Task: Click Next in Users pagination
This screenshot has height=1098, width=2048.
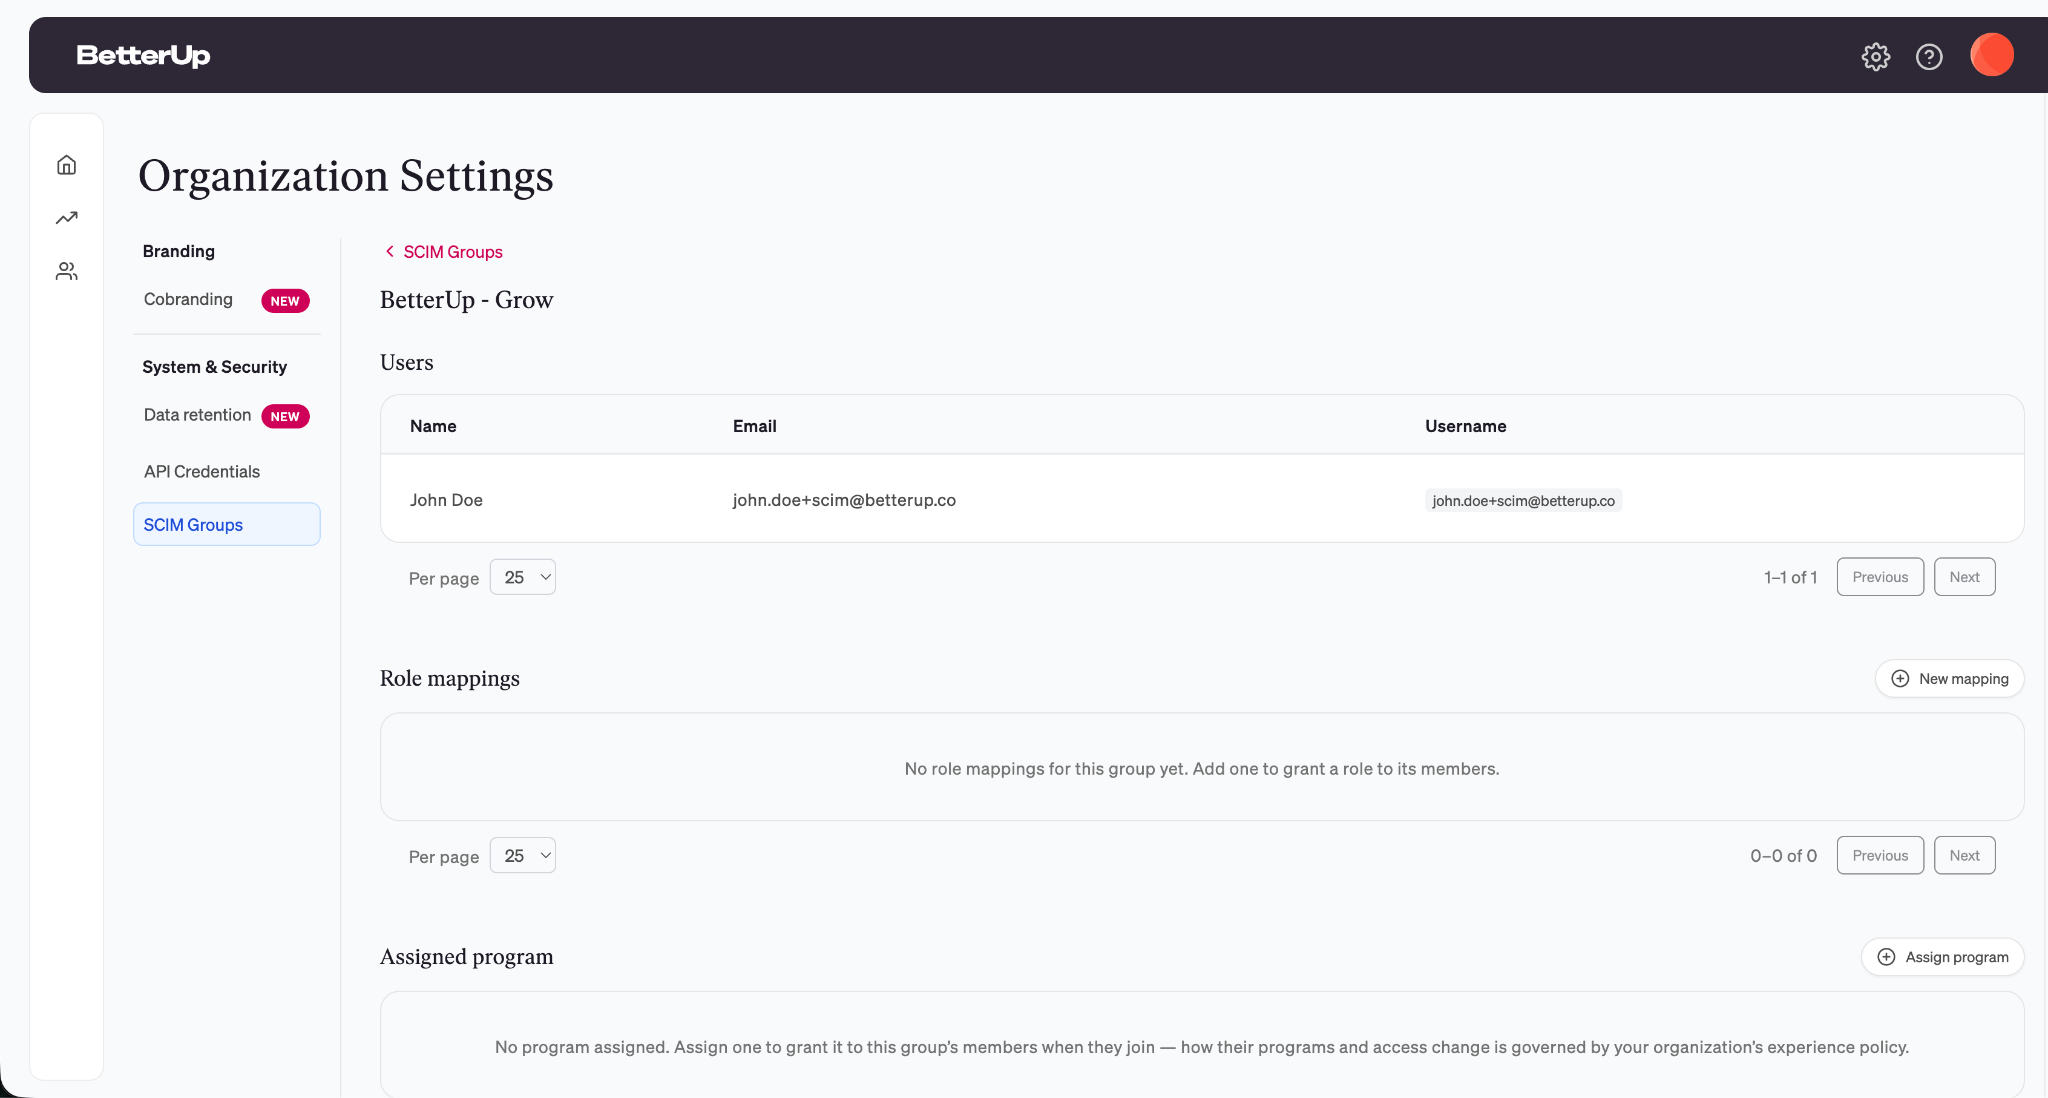Action: 1964,577
